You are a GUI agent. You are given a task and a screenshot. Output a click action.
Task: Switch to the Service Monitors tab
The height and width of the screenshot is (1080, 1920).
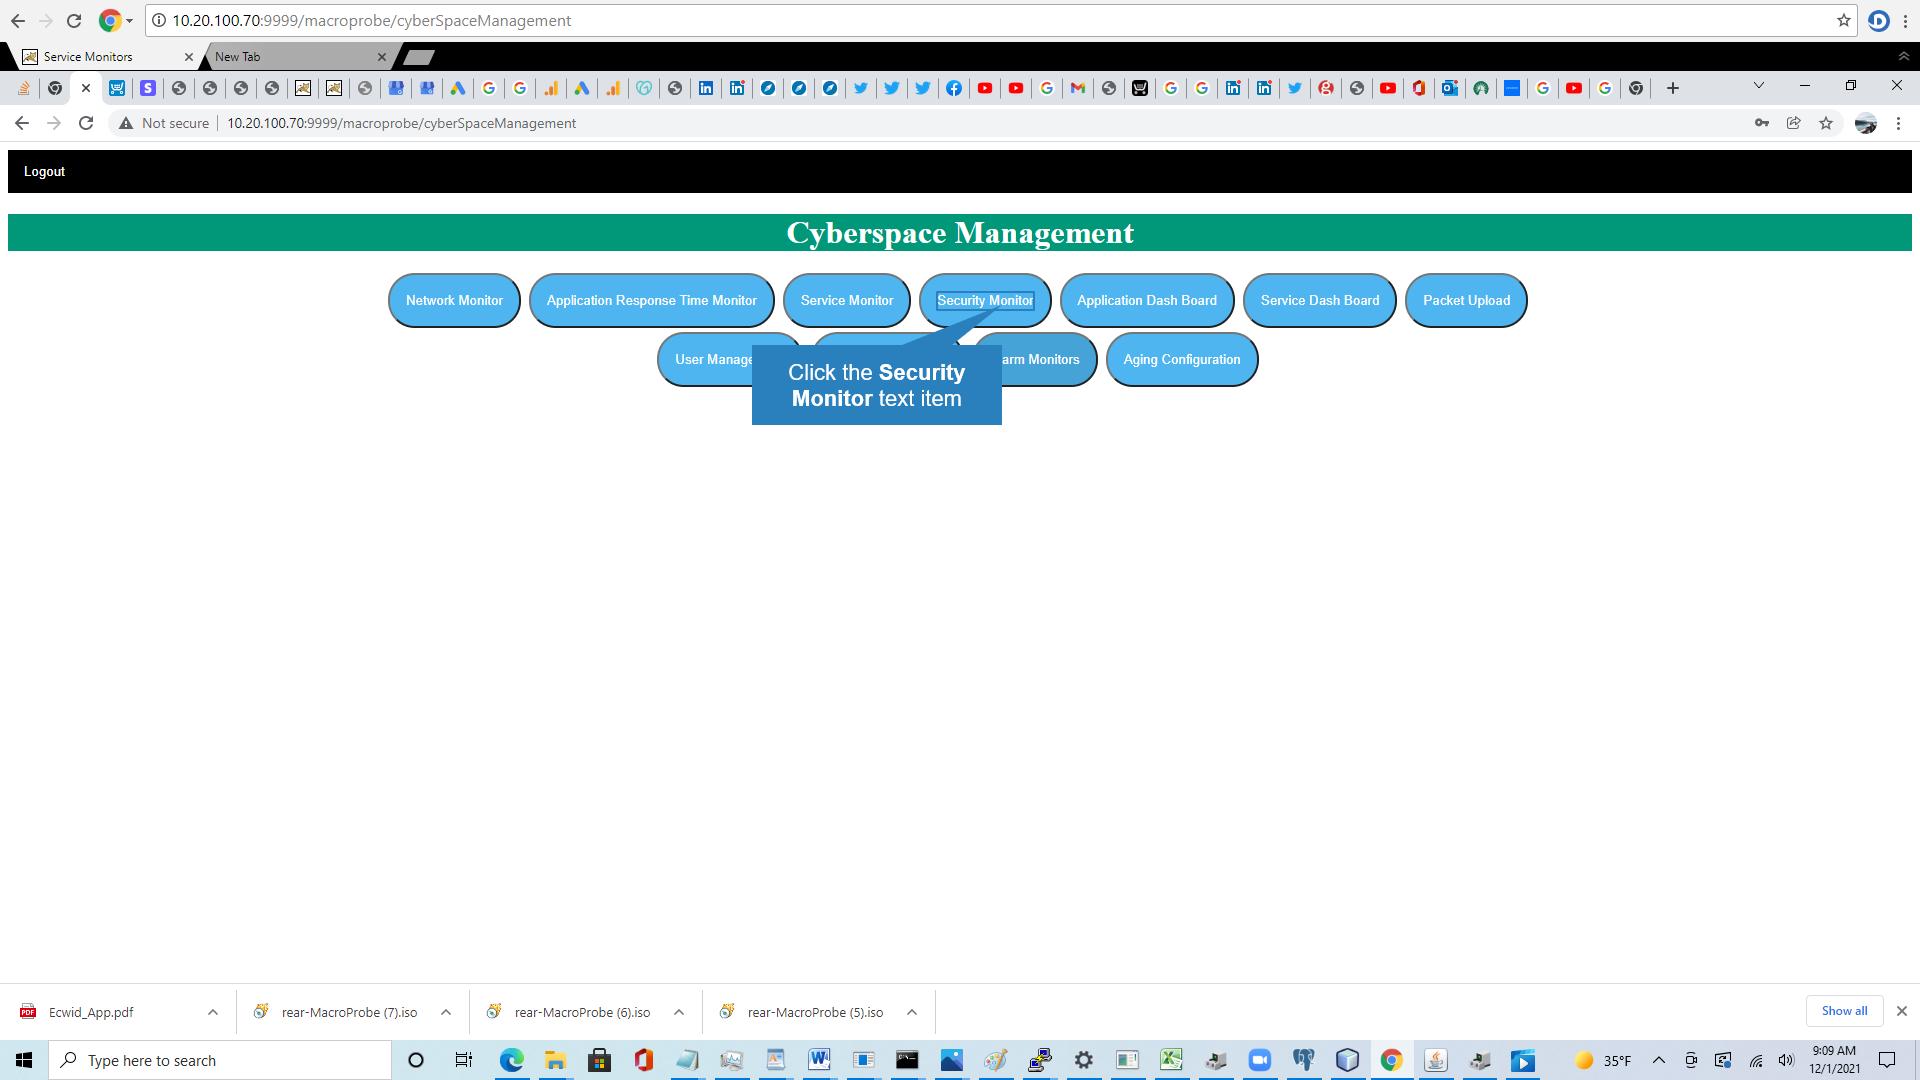coord(88,57)
